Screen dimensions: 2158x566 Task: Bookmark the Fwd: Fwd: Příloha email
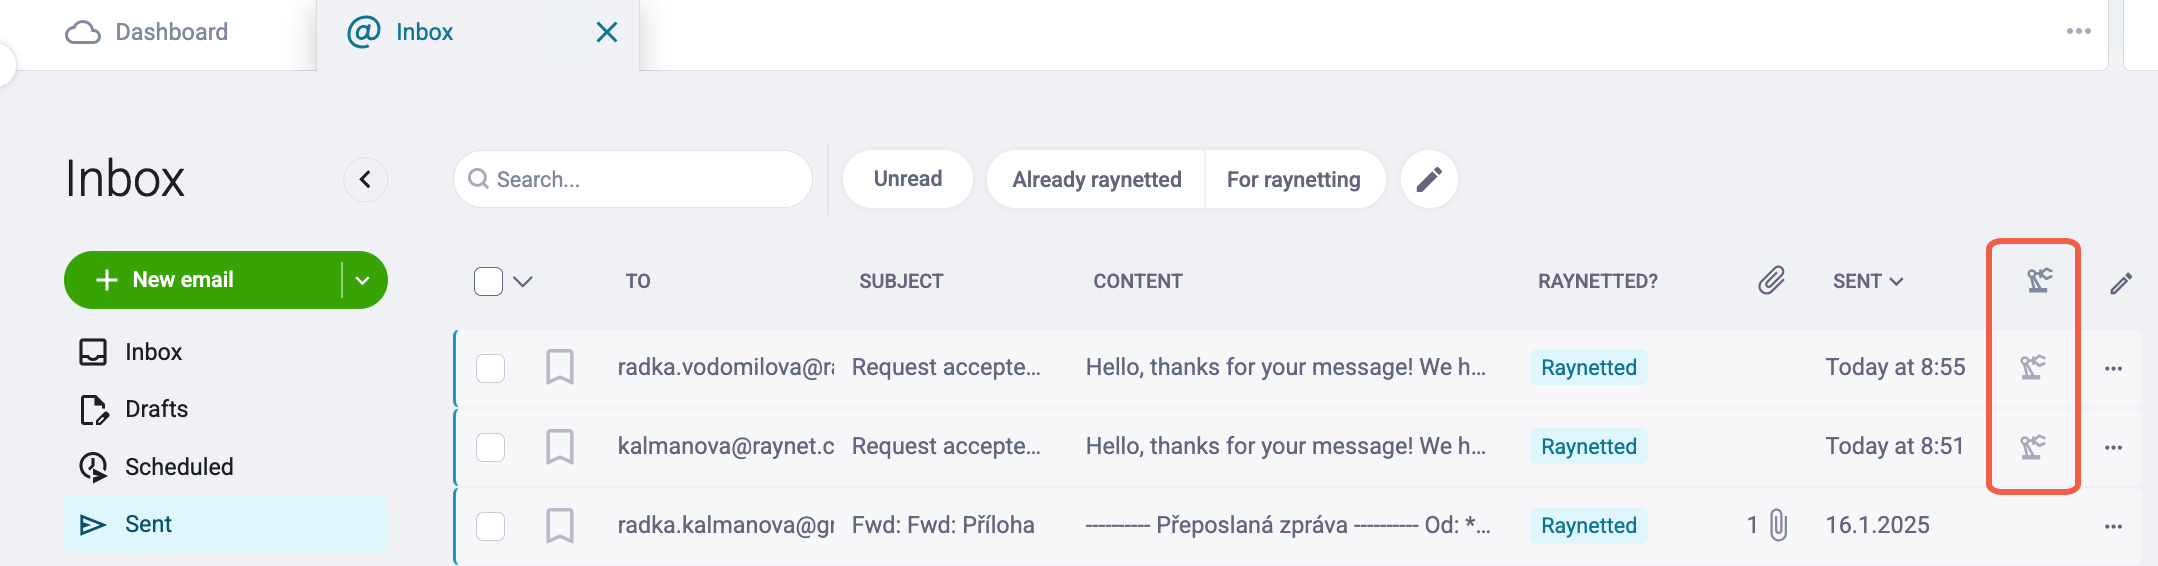[560, 525]
